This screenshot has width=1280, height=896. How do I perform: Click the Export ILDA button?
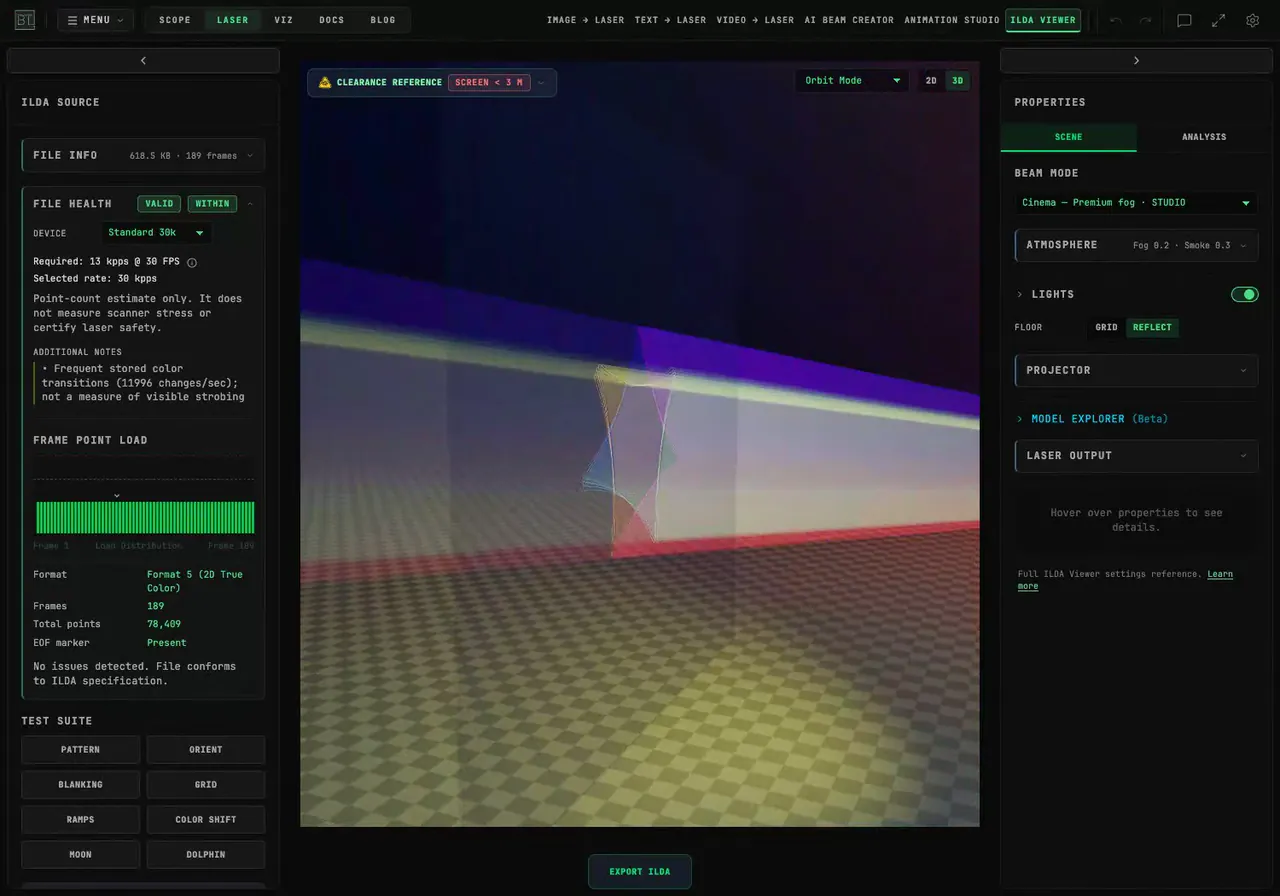[x=640, y=872]
